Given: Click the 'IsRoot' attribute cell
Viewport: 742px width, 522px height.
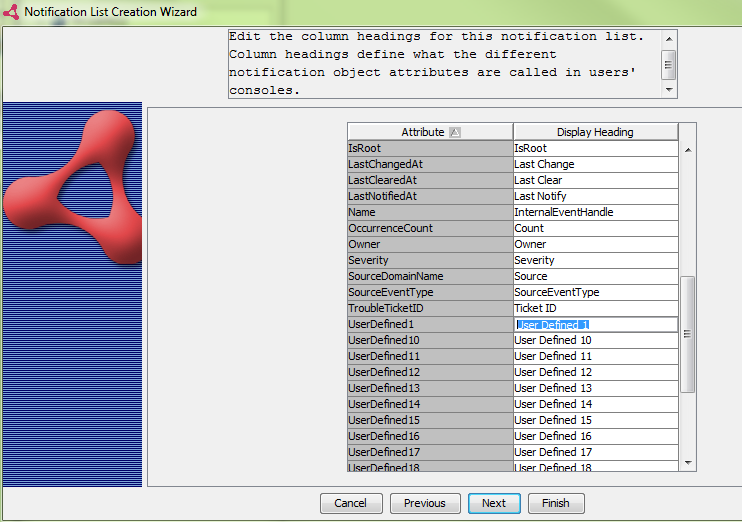Looking at the screenshot, I should coord(430,148).
